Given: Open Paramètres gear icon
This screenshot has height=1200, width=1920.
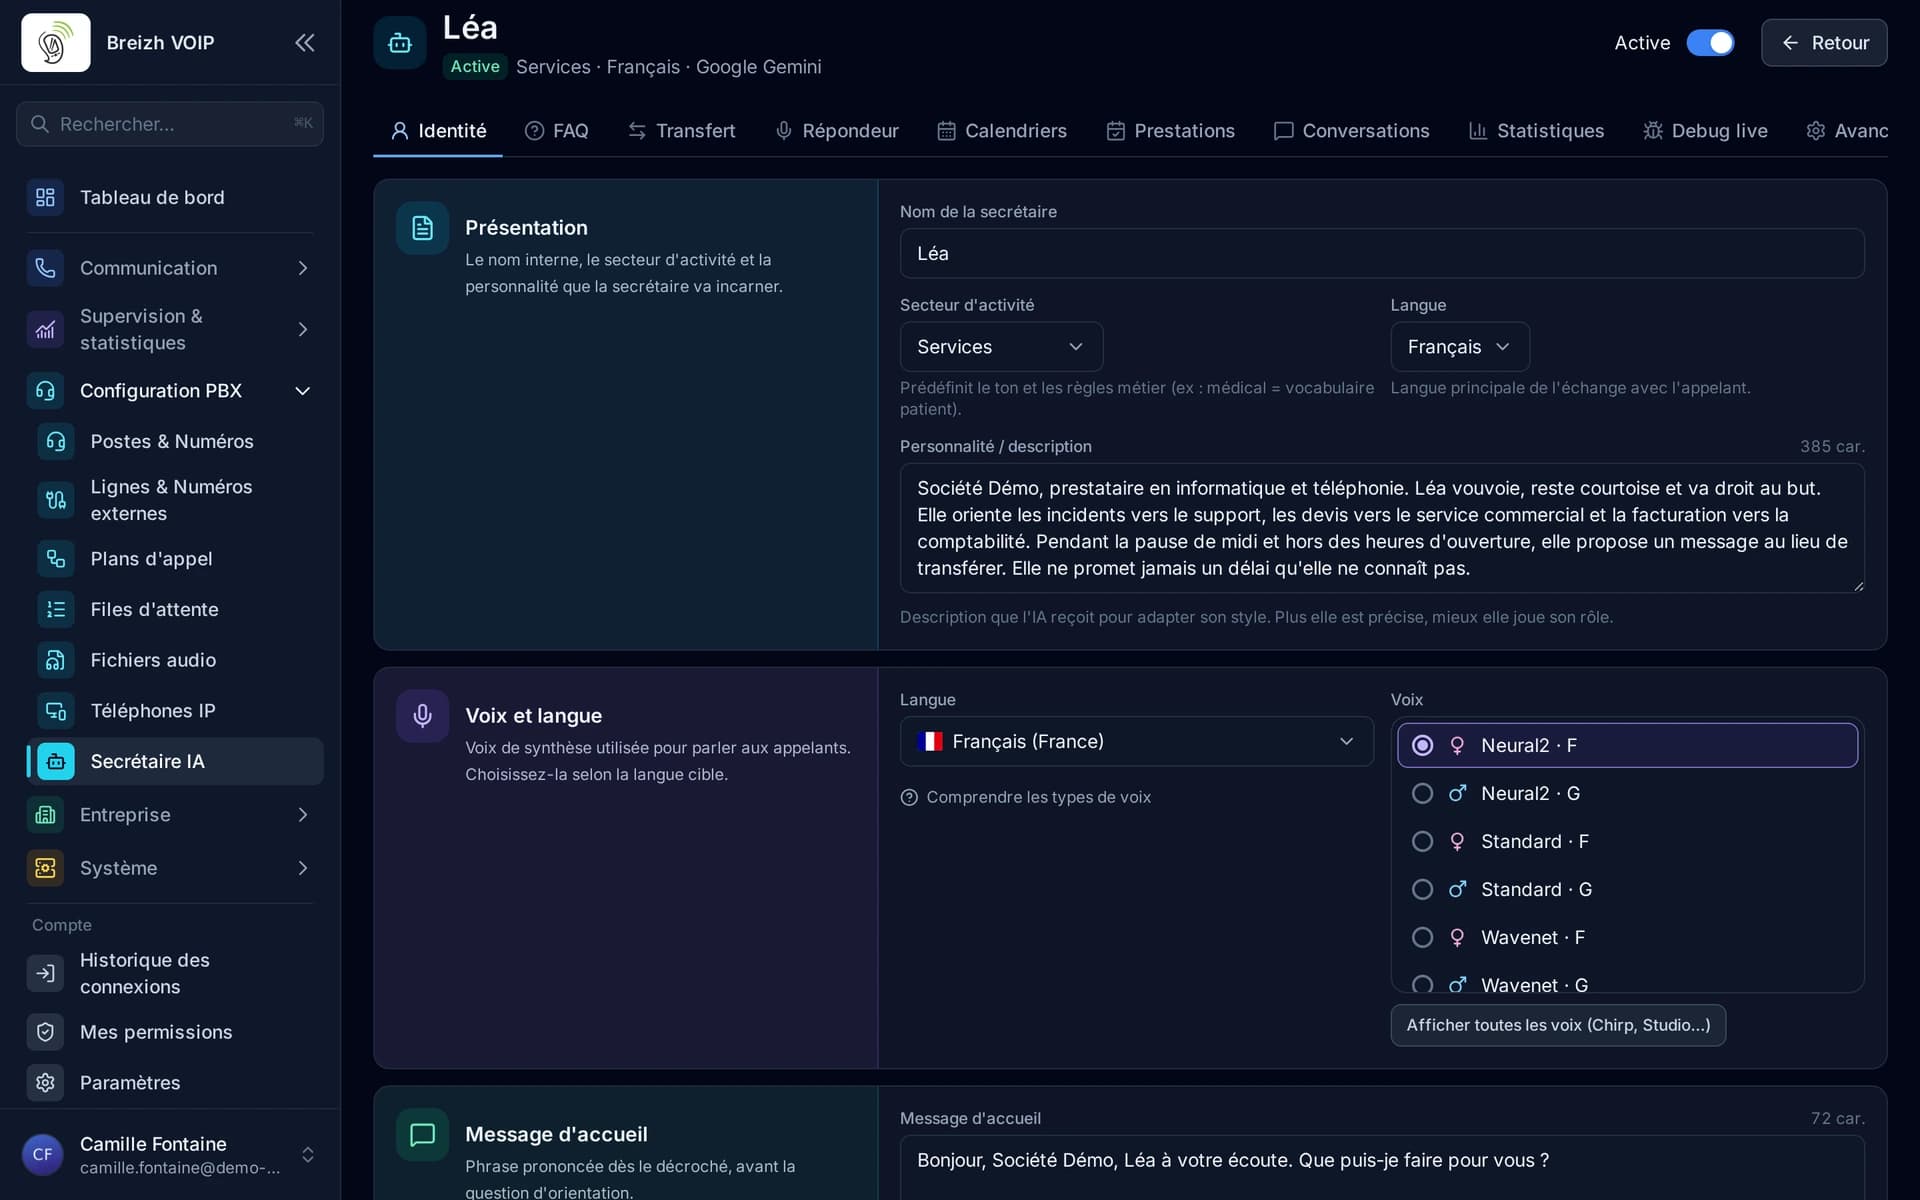Looking at the screenshot, I should point(45,1082).
